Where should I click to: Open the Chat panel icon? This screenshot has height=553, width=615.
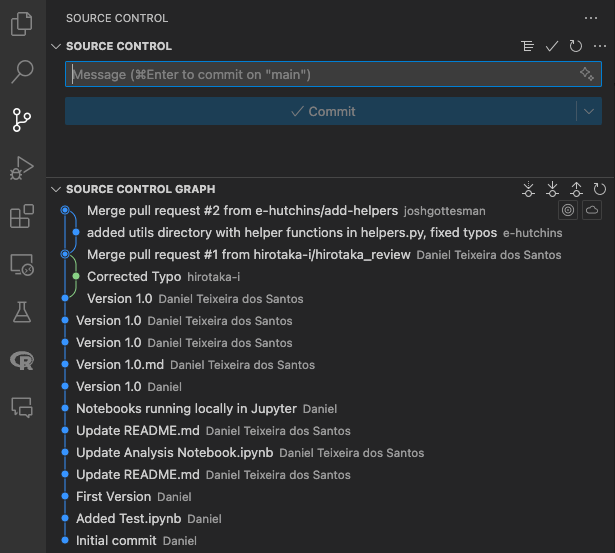22,407
